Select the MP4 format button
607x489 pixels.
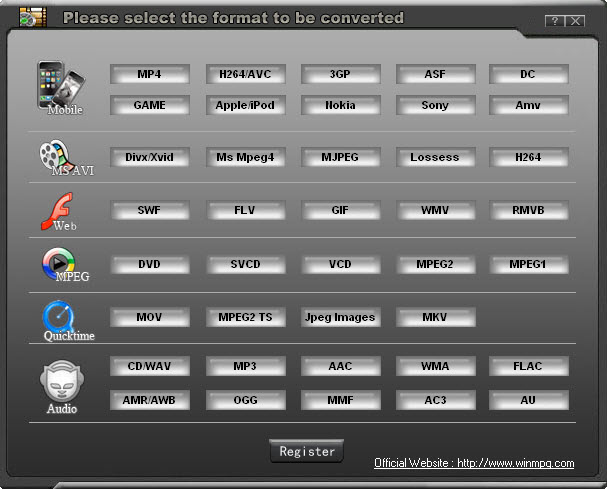[x=149, y=75]
